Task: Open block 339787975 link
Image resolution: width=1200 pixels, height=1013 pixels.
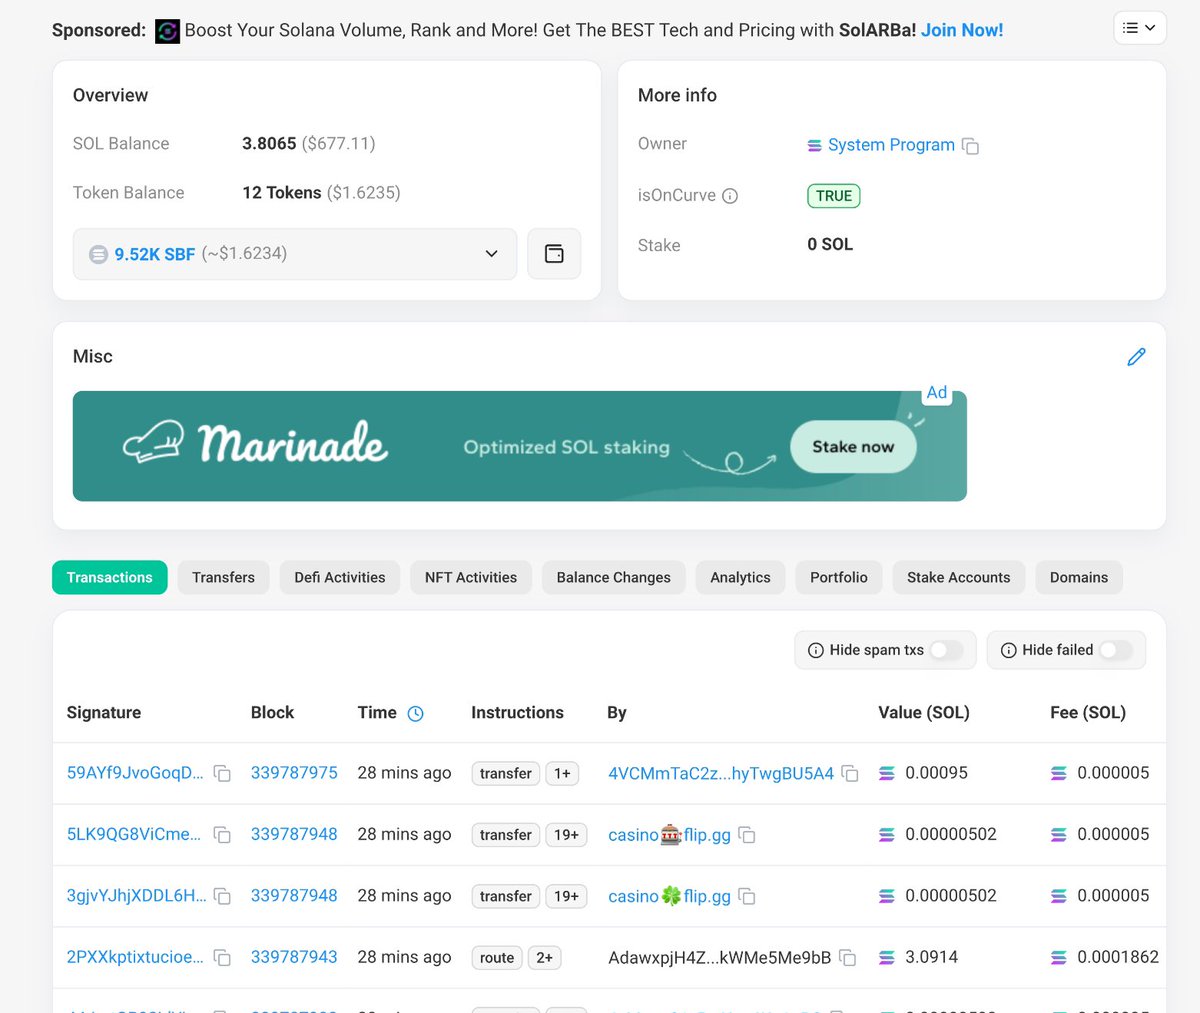Action: [x=294, y=773]
